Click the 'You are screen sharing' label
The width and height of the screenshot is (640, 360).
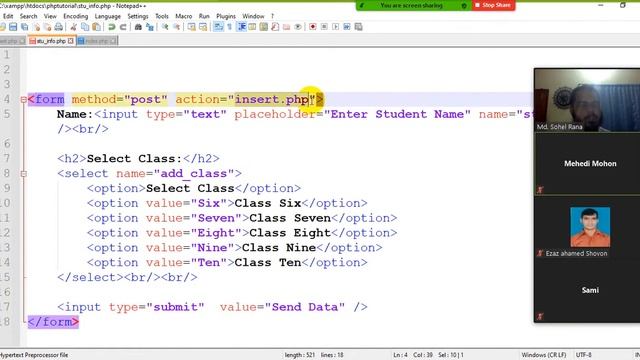point(411,6)
